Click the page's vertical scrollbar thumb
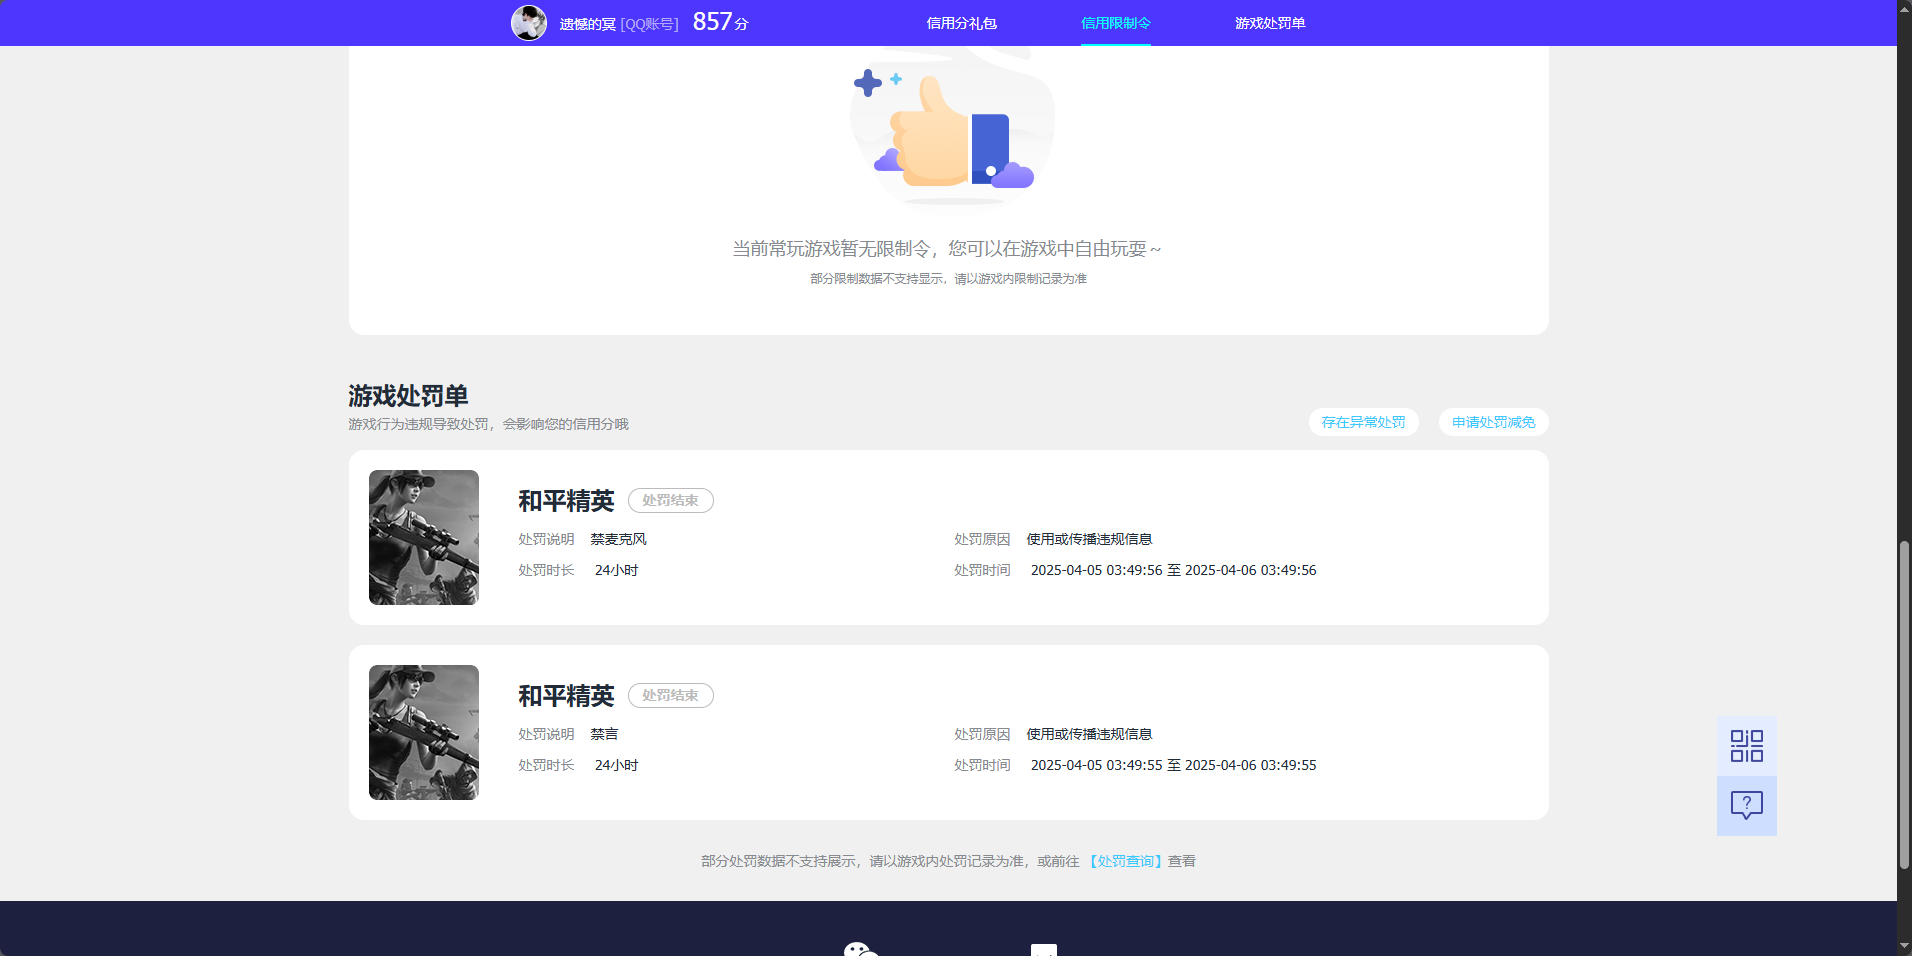 click(x=1904, y=705)
